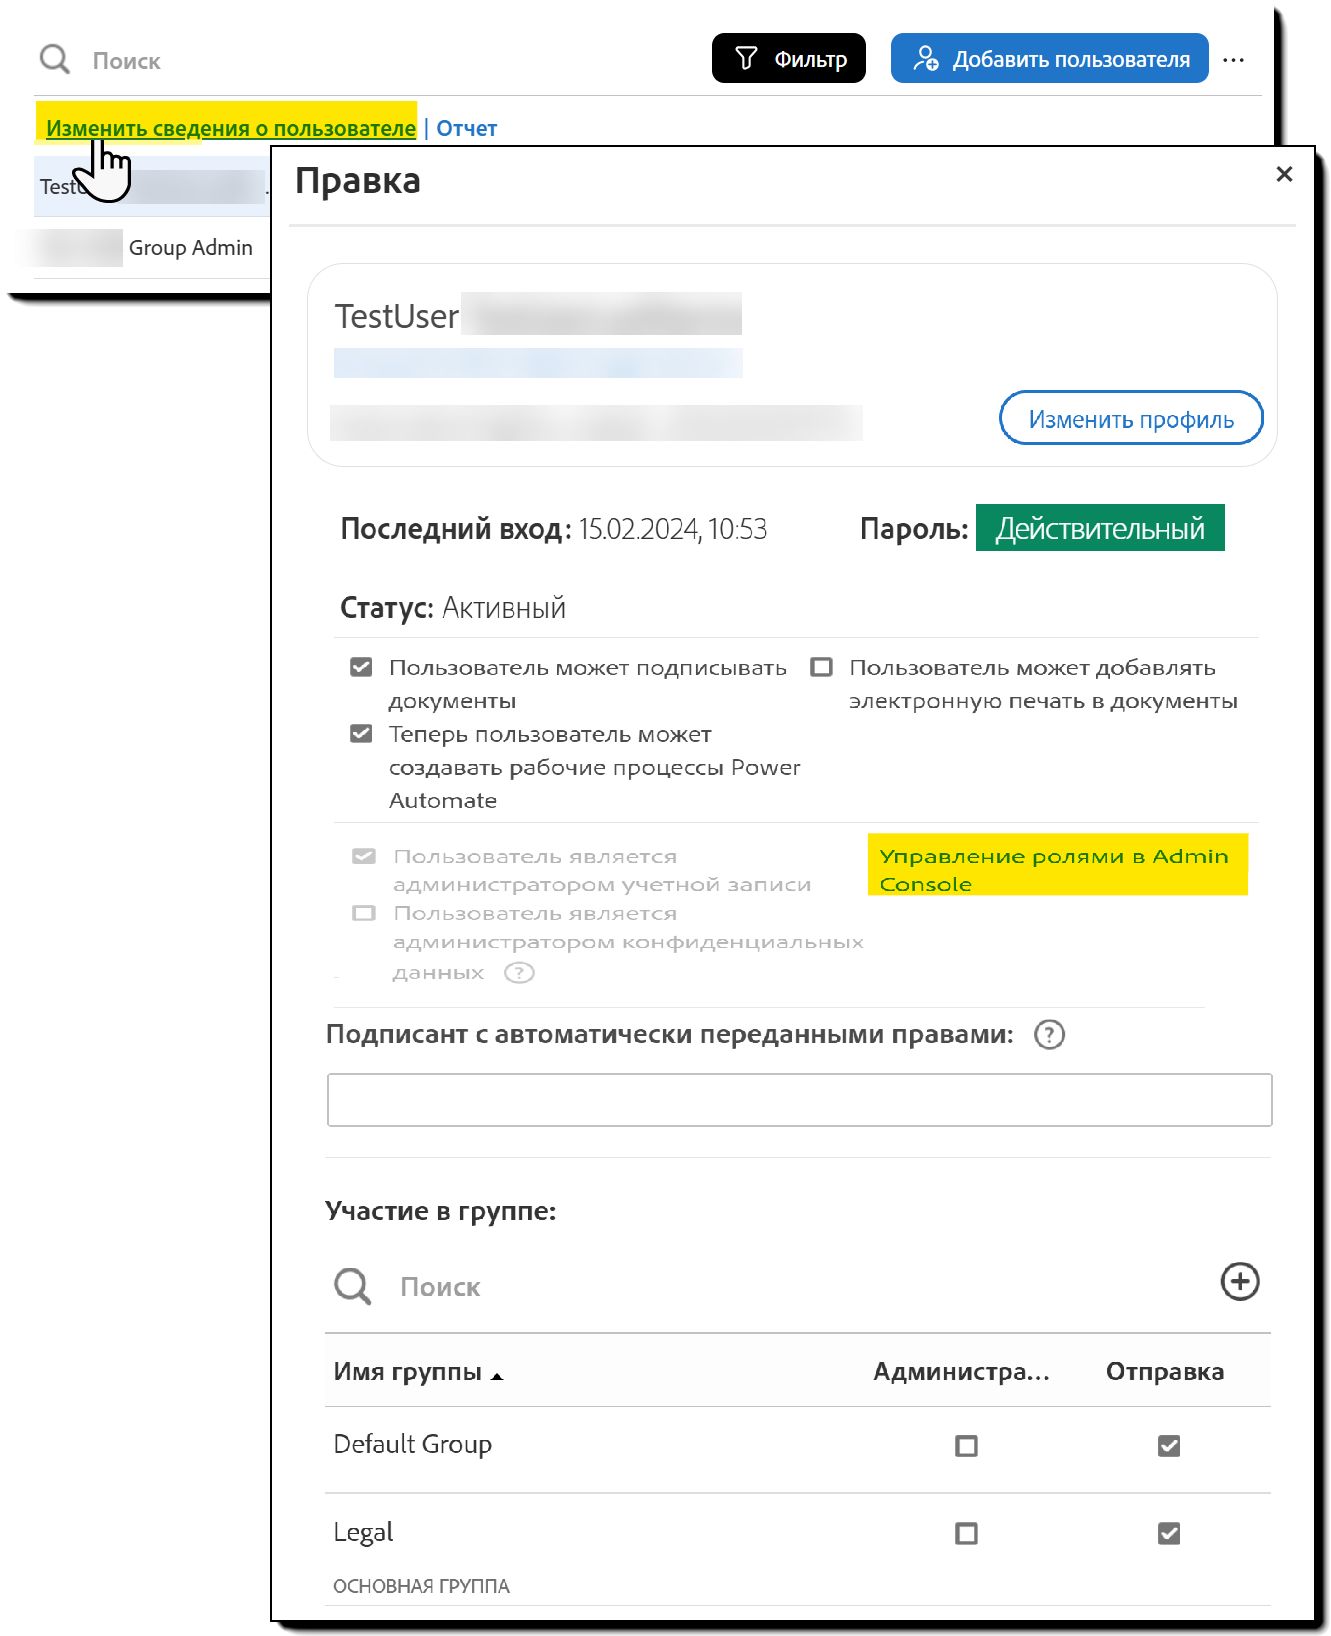Select the Legal group row name
This screenshot has height=1636, width=1331.
[x=363, y=1533]
